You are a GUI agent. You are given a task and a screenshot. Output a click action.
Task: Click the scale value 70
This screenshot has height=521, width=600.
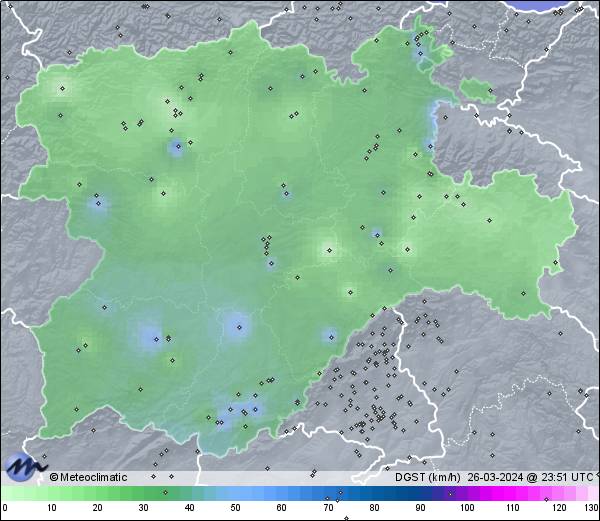328,508
